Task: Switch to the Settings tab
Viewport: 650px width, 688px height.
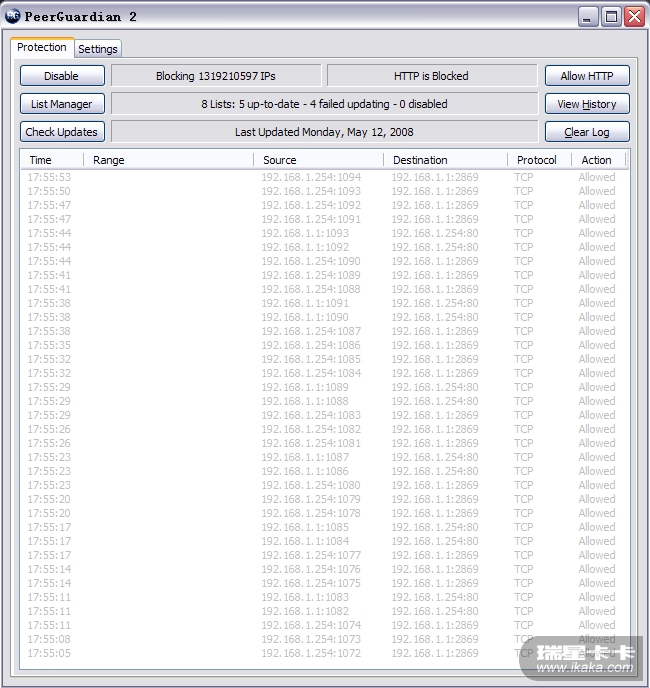Action: 98,49
